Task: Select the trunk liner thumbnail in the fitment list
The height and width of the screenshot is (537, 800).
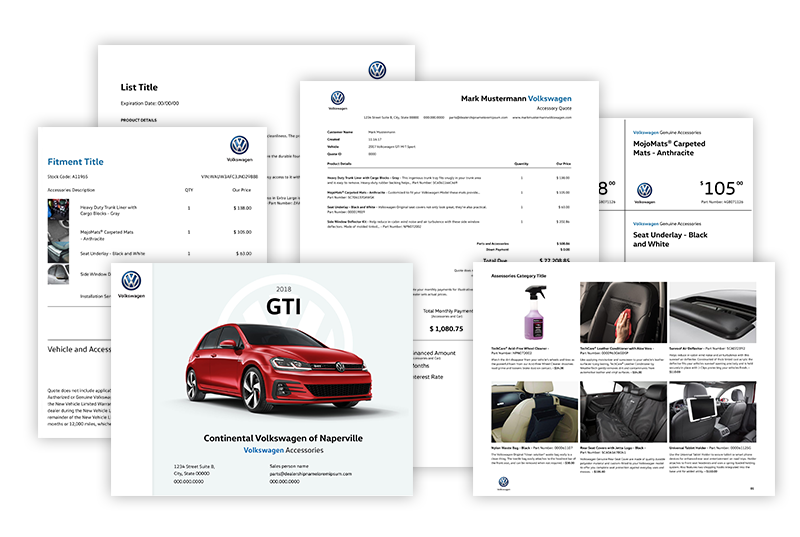Action: point(58,210)
